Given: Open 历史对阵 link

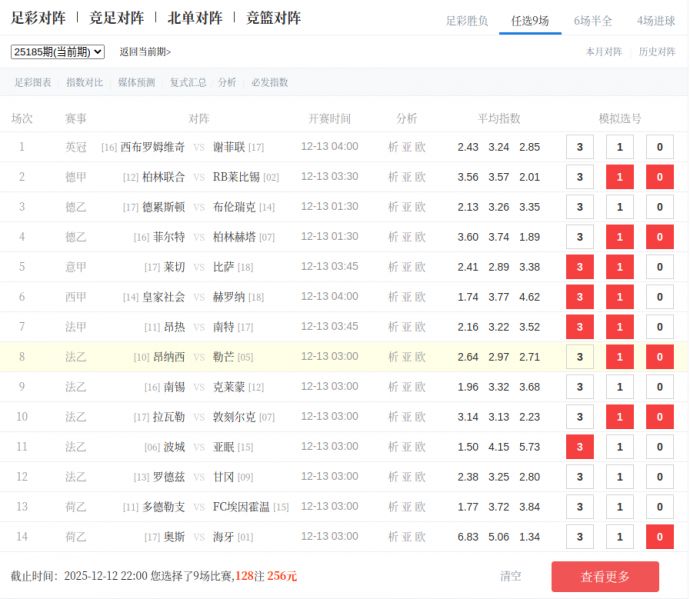Looking at the screenshot, I should coord(657,52).
